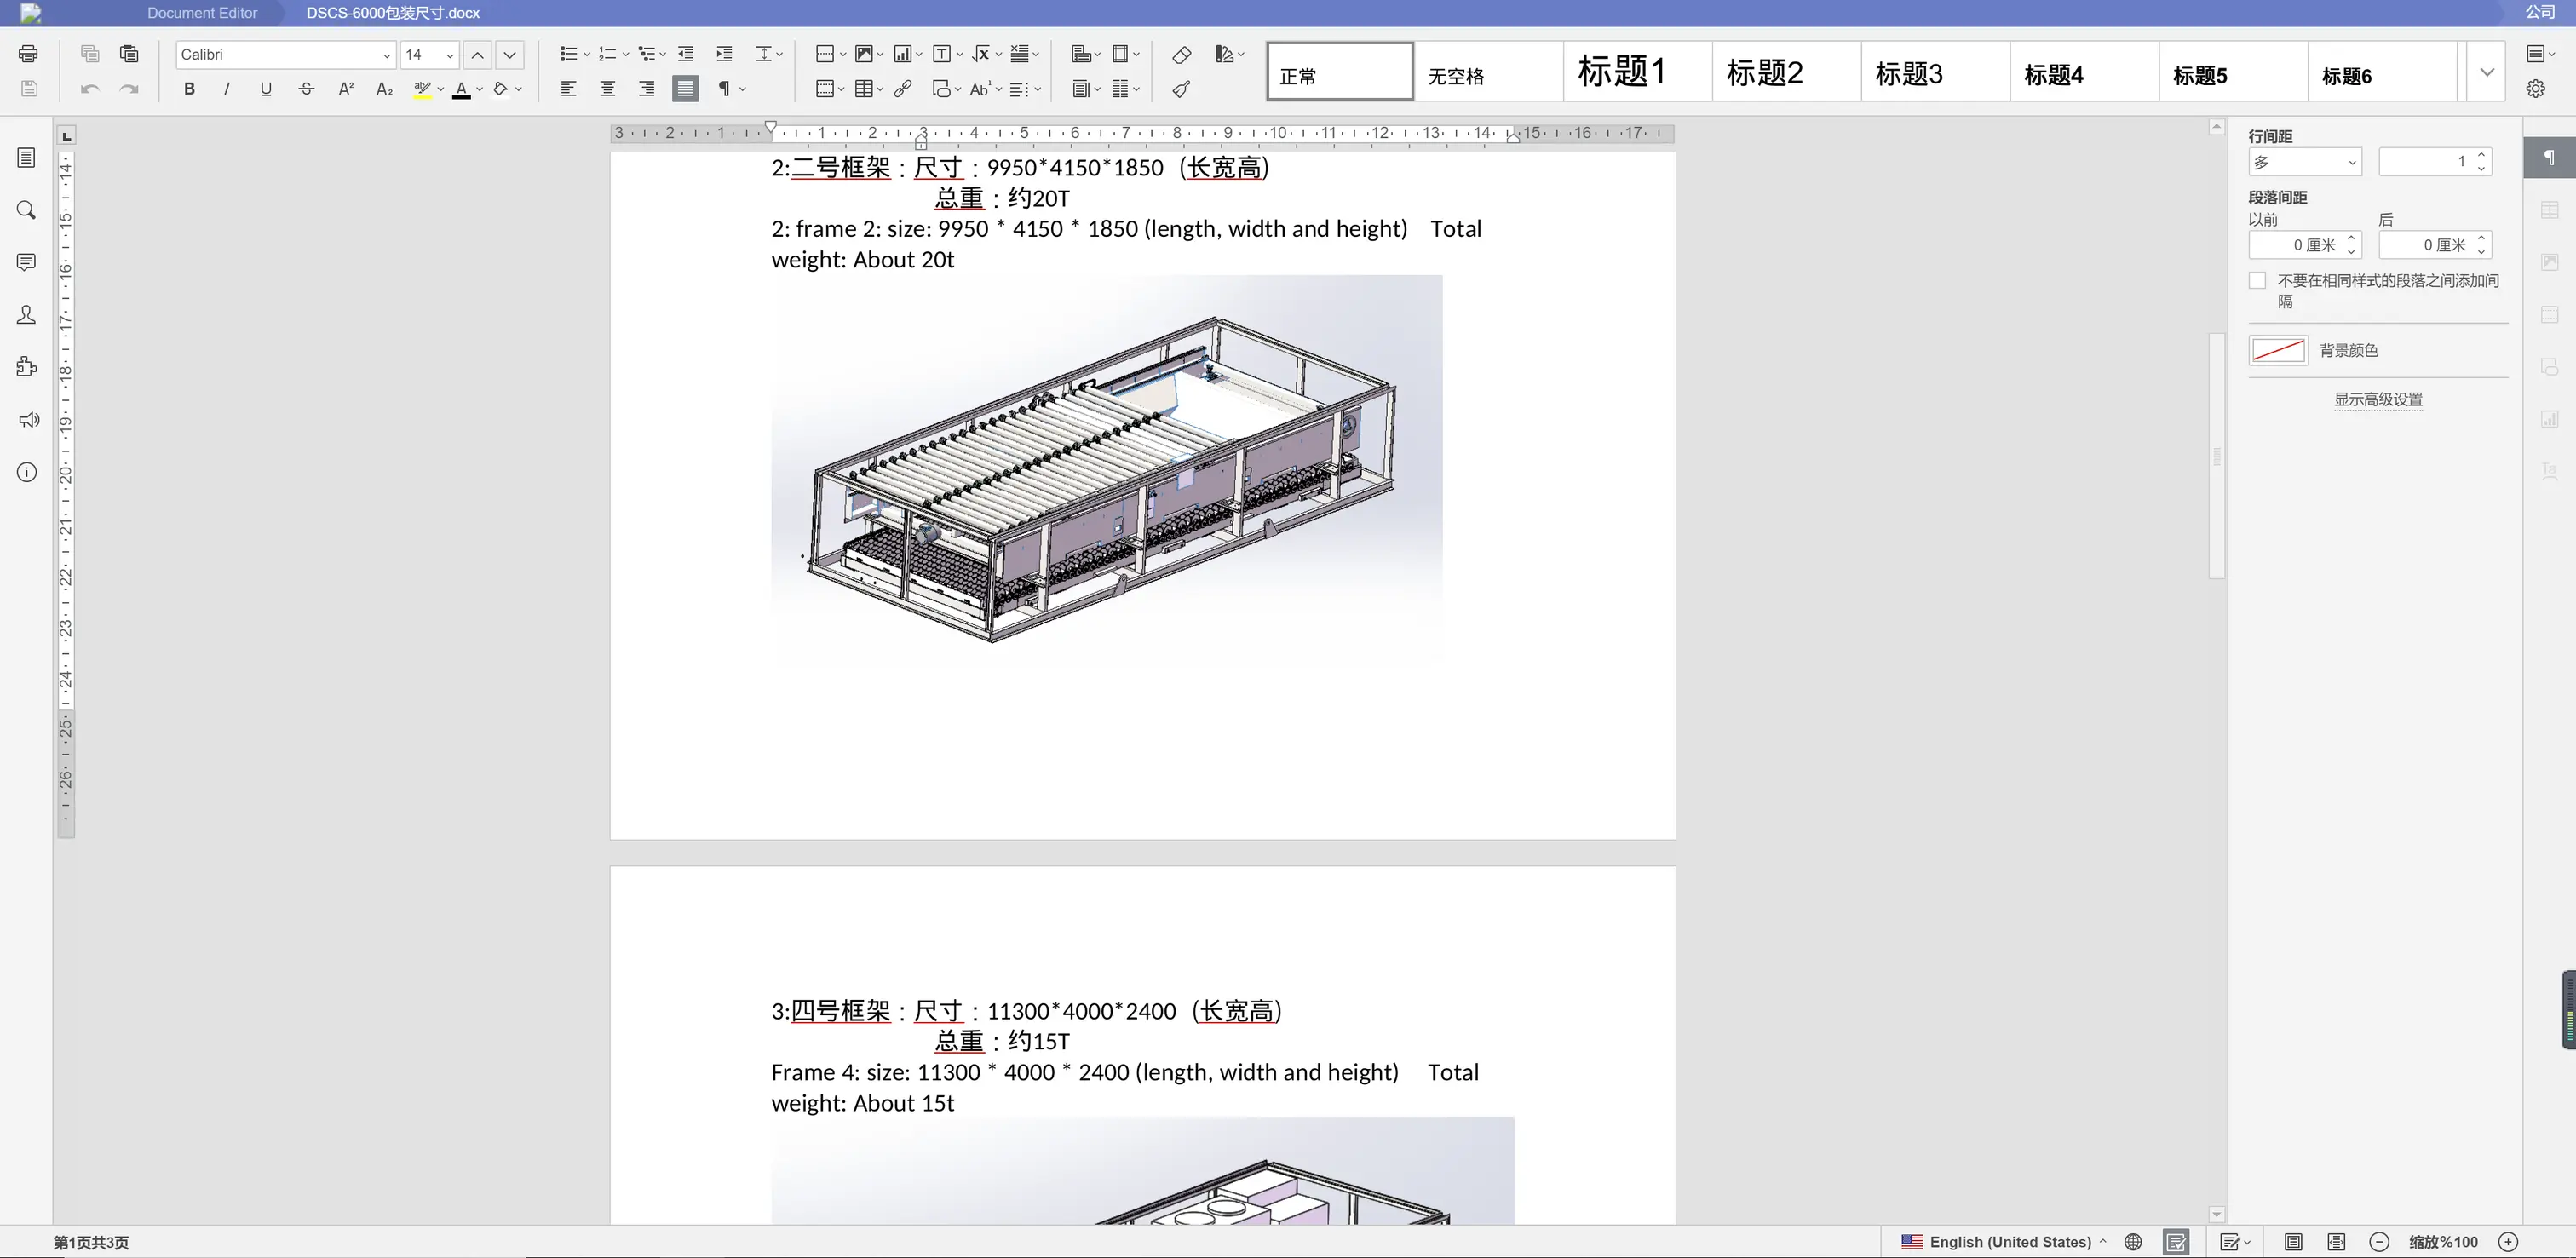2576x1258 pixels.
Task: Click the Print icon in toolbar
Action: (28, 54)
